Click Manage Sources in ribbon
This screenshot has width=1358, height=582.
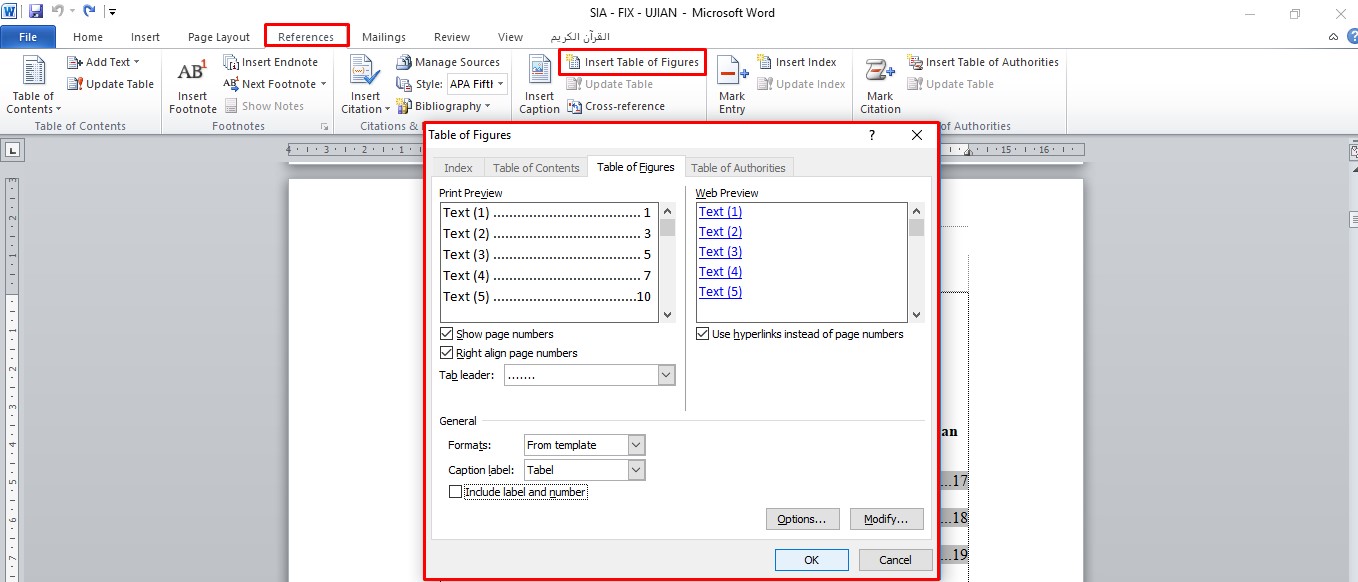(448, 62)
